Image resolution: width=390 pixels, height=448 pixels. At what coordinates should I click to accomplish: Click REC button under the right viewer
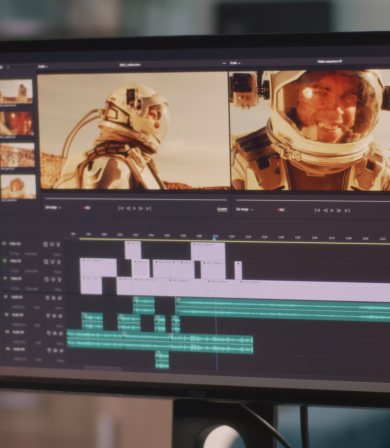tap(281, 210)
